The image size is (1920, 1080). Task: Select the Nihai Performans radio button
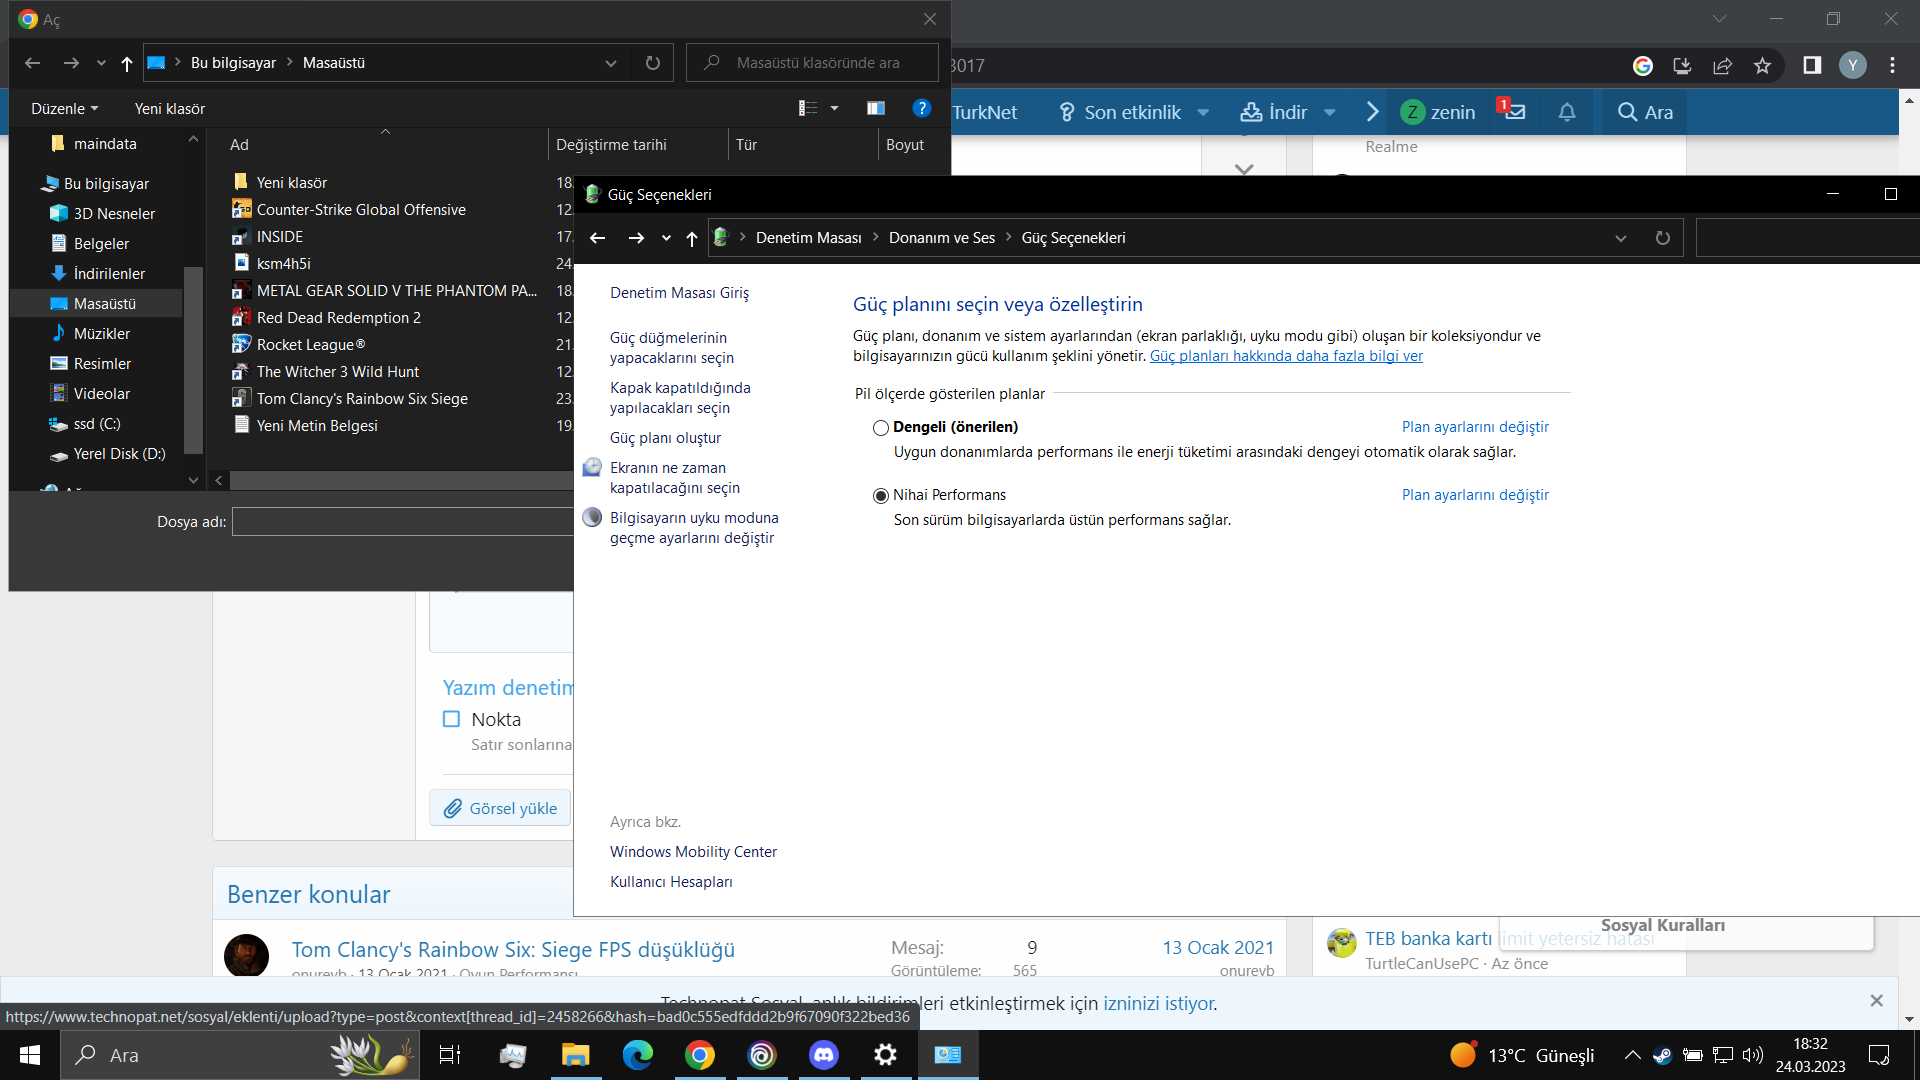pos(881,496)
